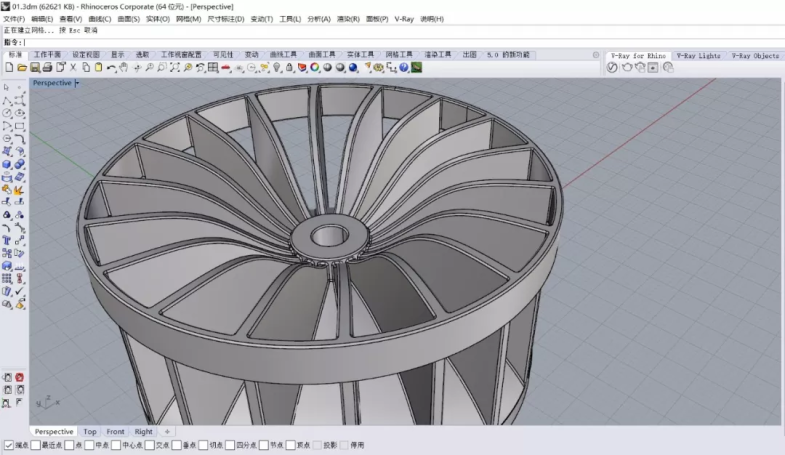This screenshot has height=455, width=785.
Task: Add a viewport tab with plus button
Action: pyautogui.click(x=167, y=432)
